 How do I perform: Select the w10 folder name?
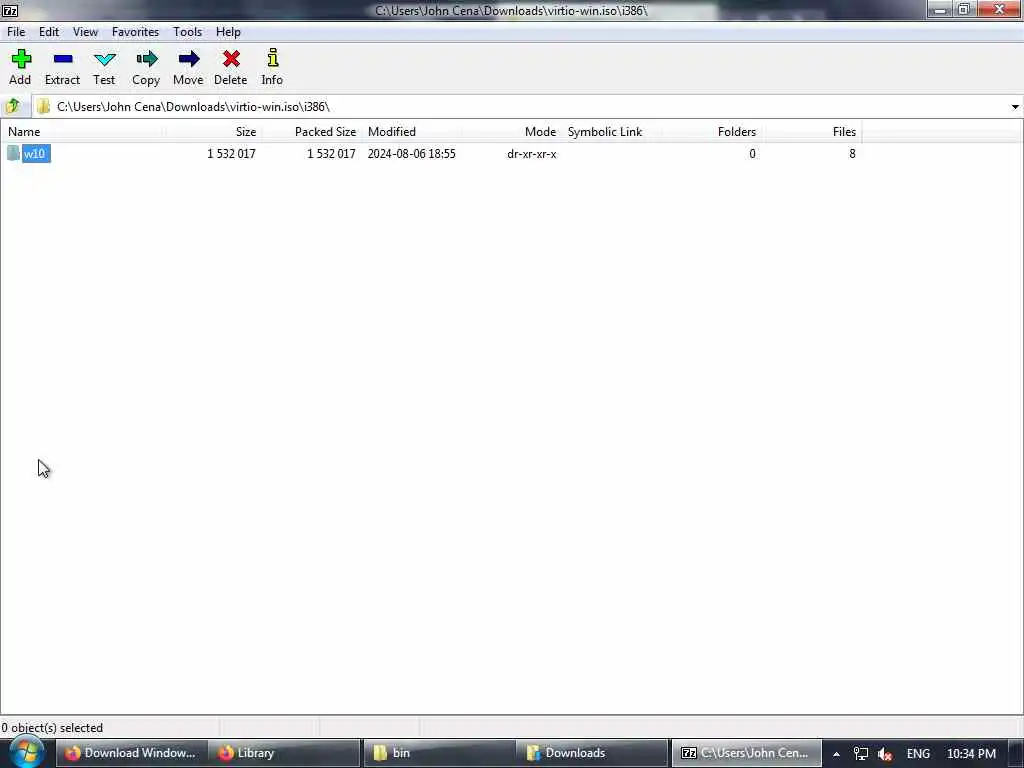36,153
